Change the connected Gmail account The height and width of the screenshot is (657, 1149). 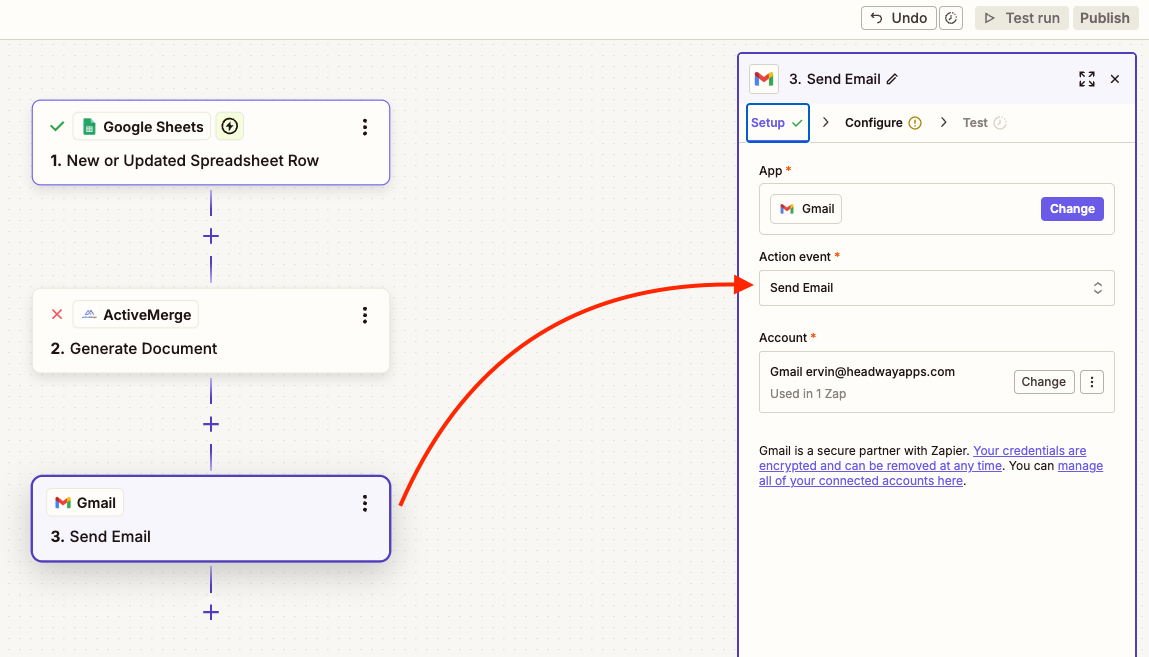(x=1043, y=382)
